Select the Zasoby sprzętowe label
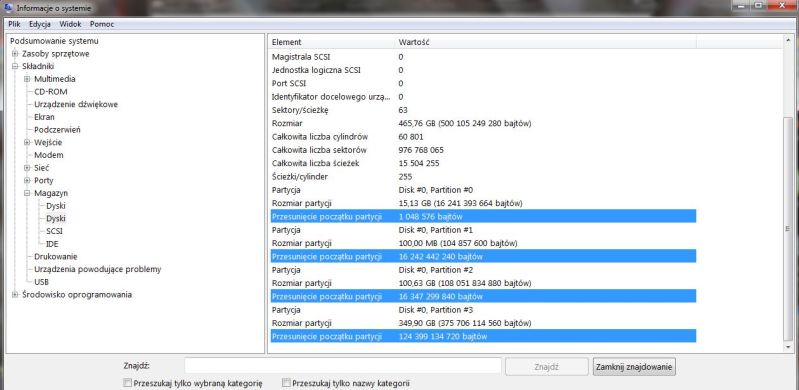Viewport: 799px width, 390px height. coord(56,54)
